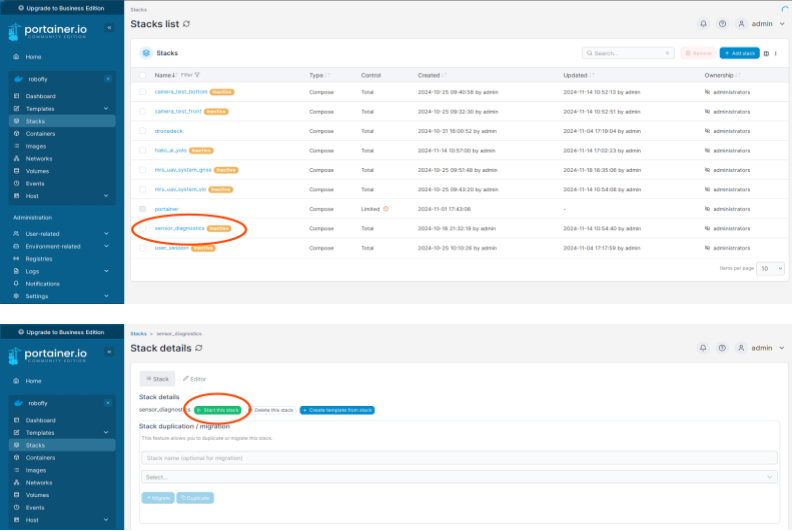
Task: Open notifications bell on Stack details page
Action: 703,348
